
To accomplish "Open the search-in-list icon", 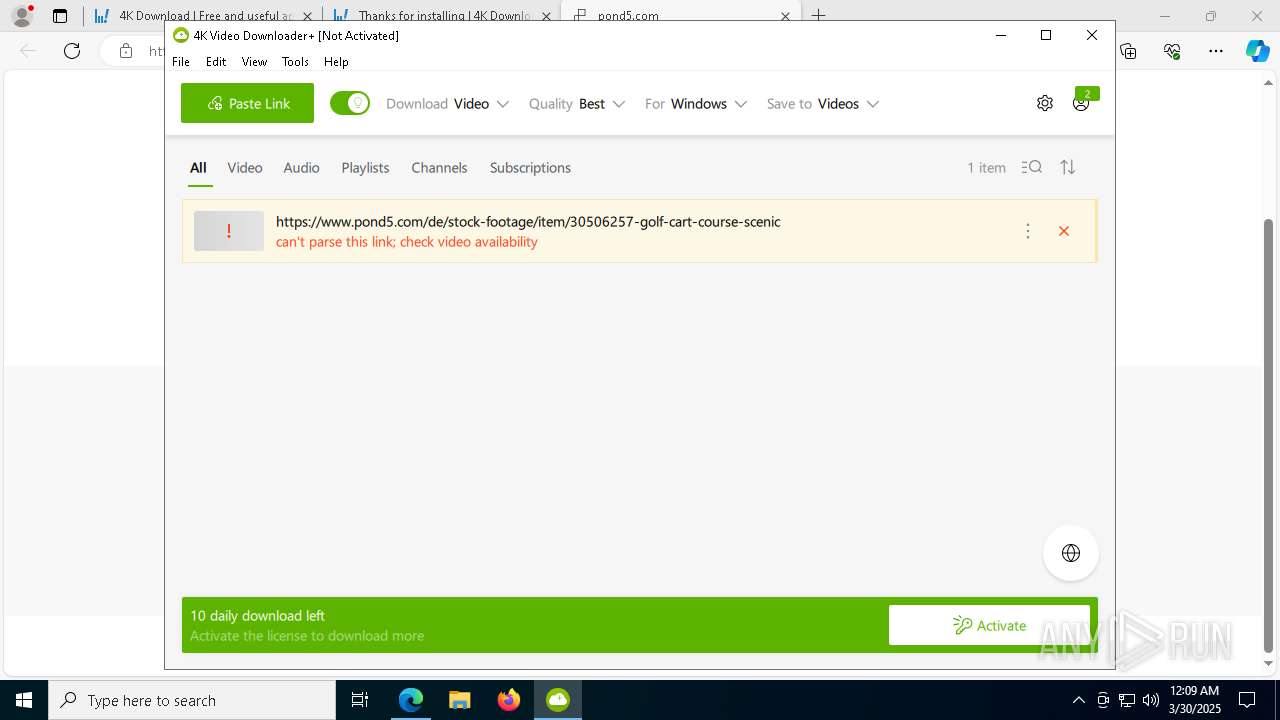I will pos(1032,167).
